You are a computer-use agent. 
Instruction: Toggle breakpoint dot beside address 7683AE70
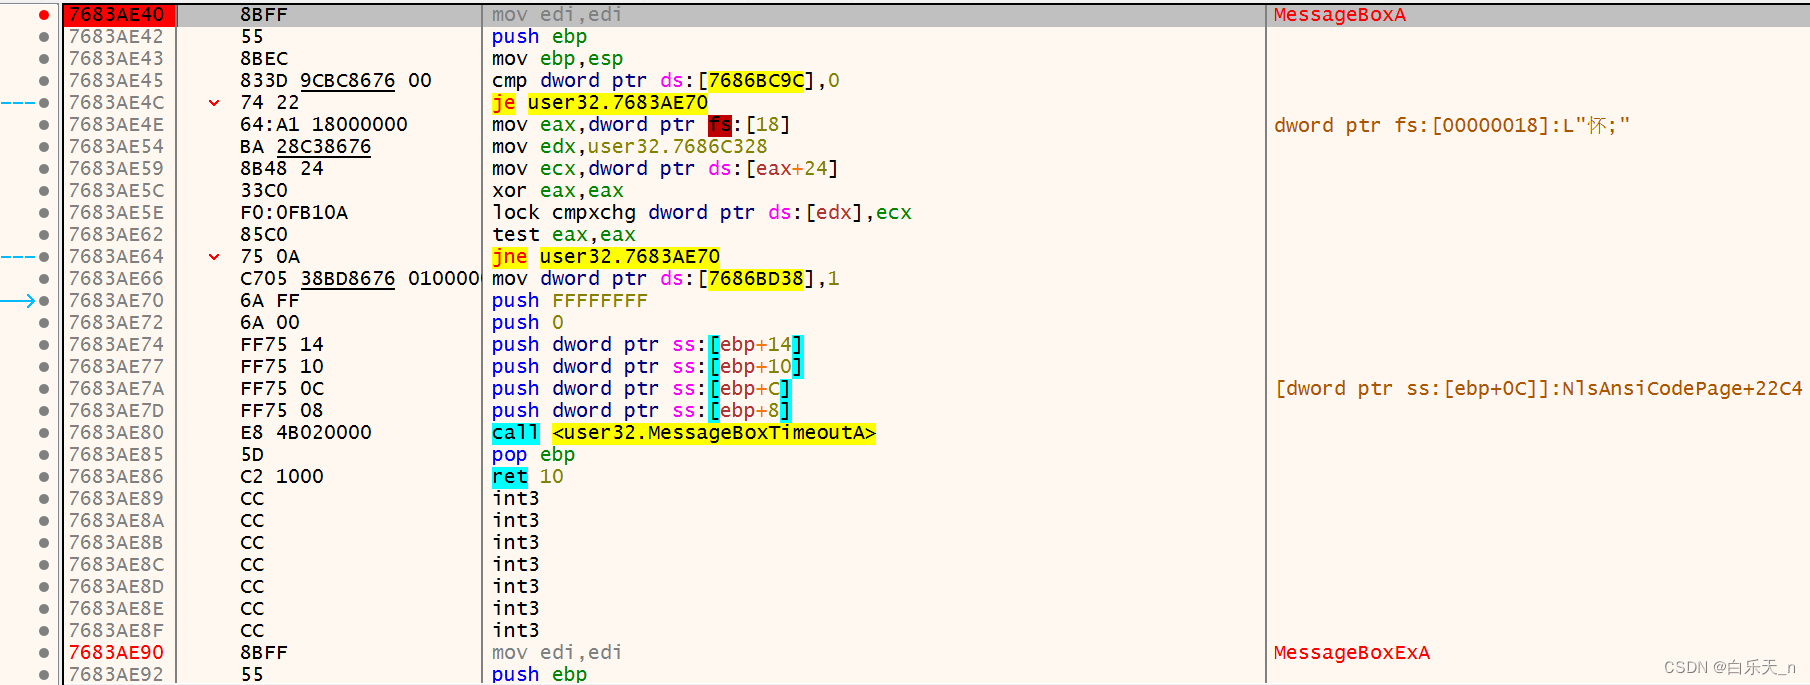pyautogui.click(x=44, y=301)
